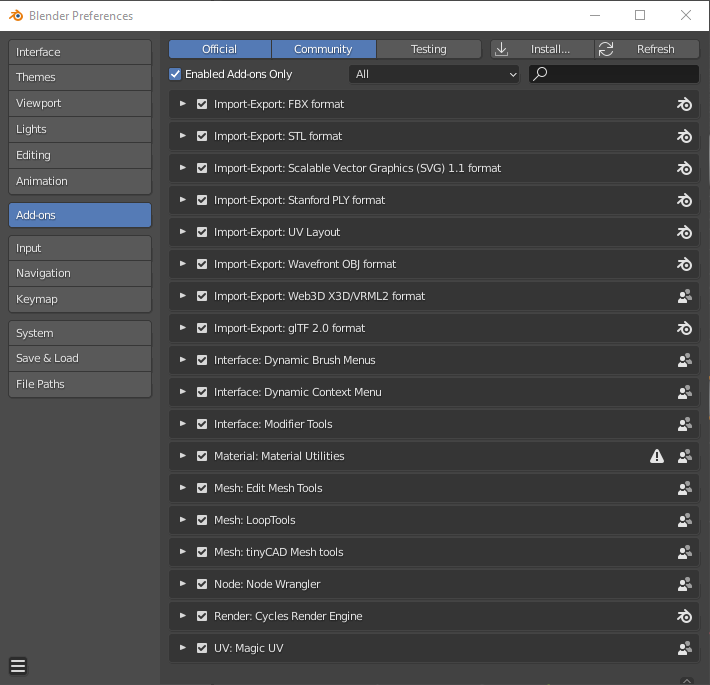Click the add-on search field
710x685 pixels.
coord(614,74)
